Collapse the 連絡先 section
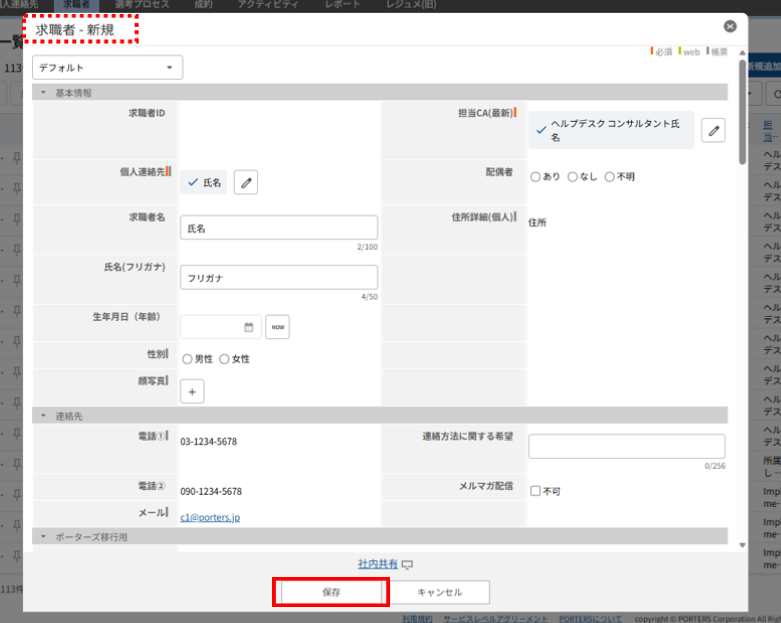 pos(44,415)
